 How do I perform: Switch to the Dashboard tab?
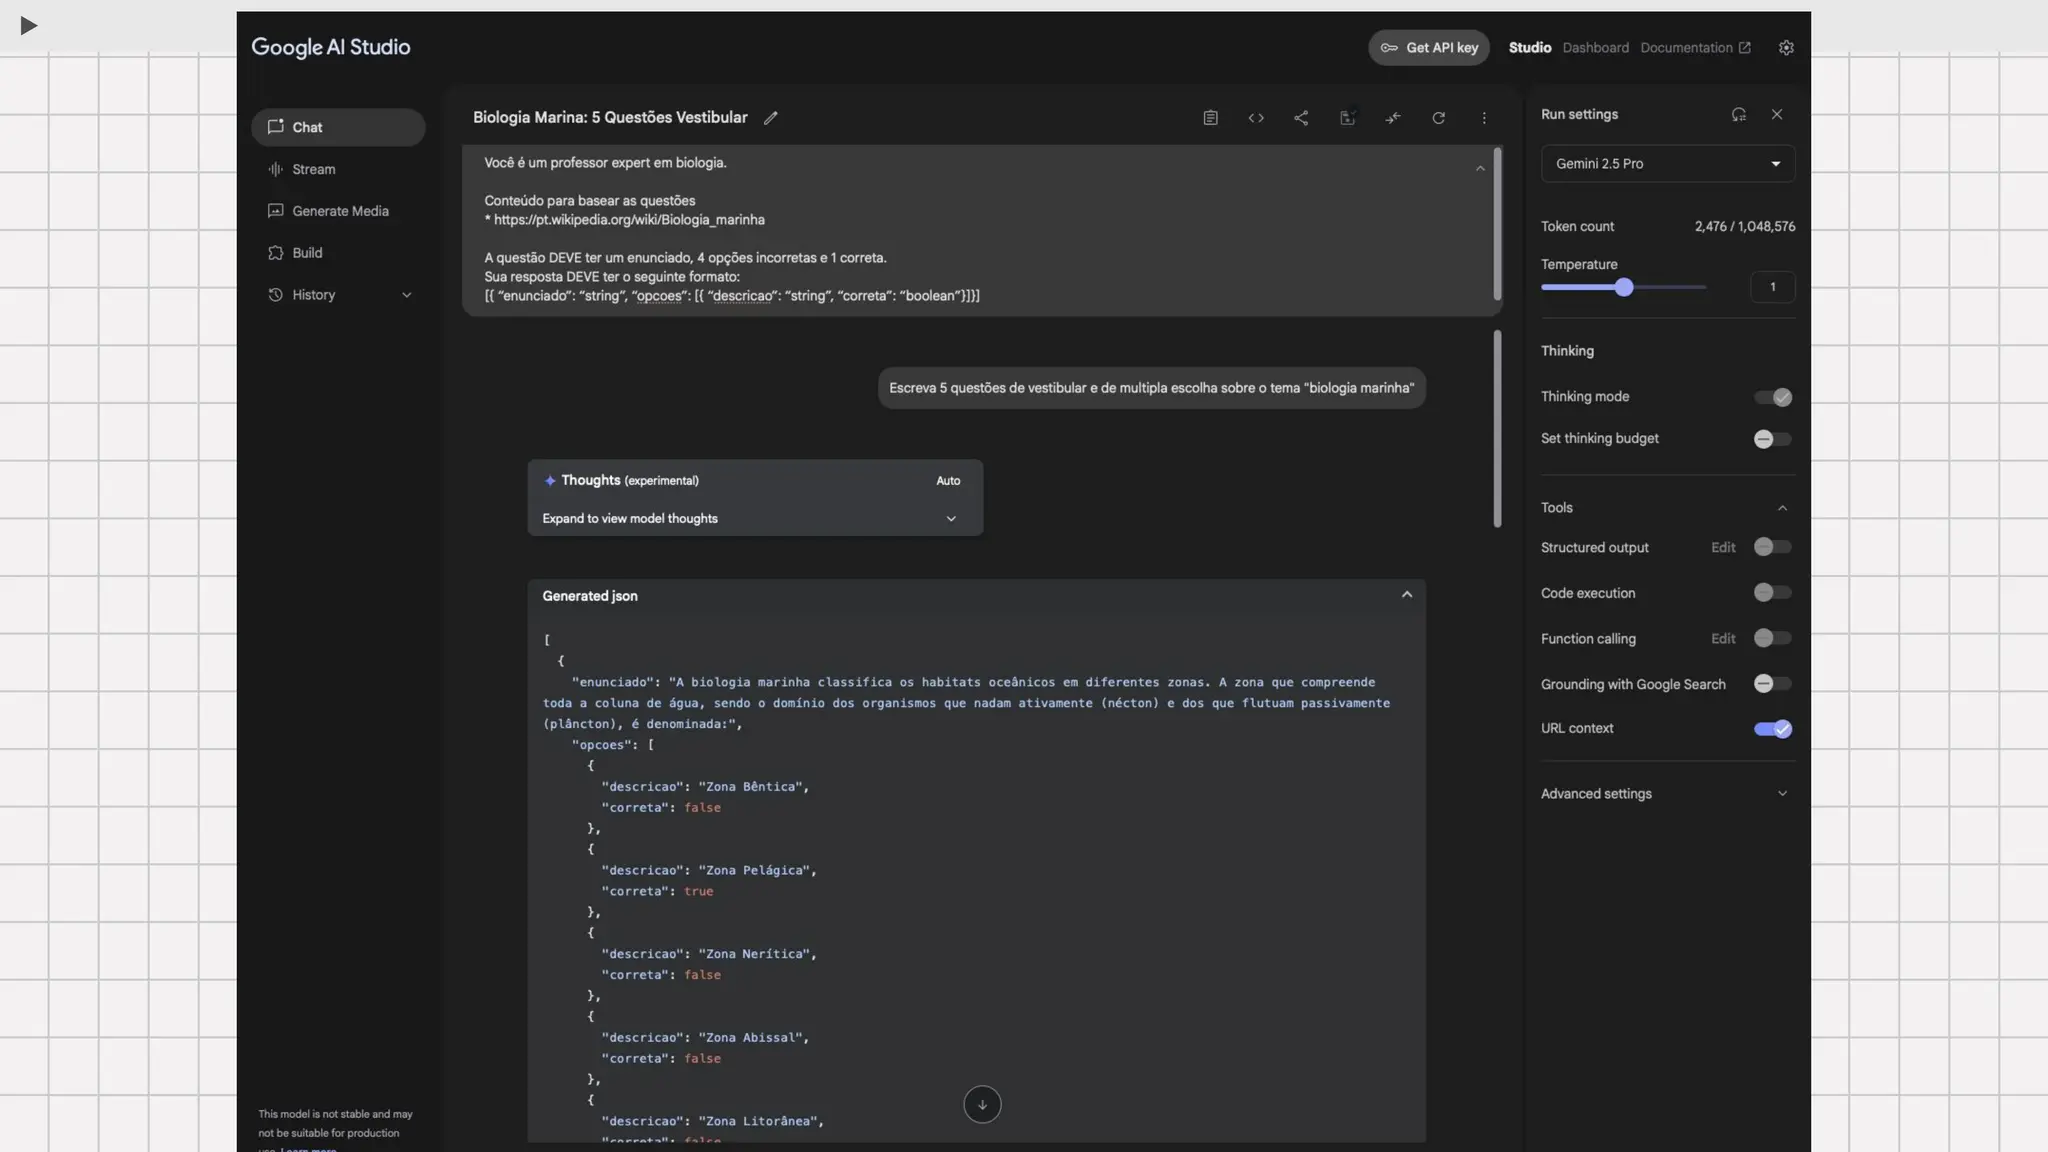pyautogui.click(x=1595, y=48)
